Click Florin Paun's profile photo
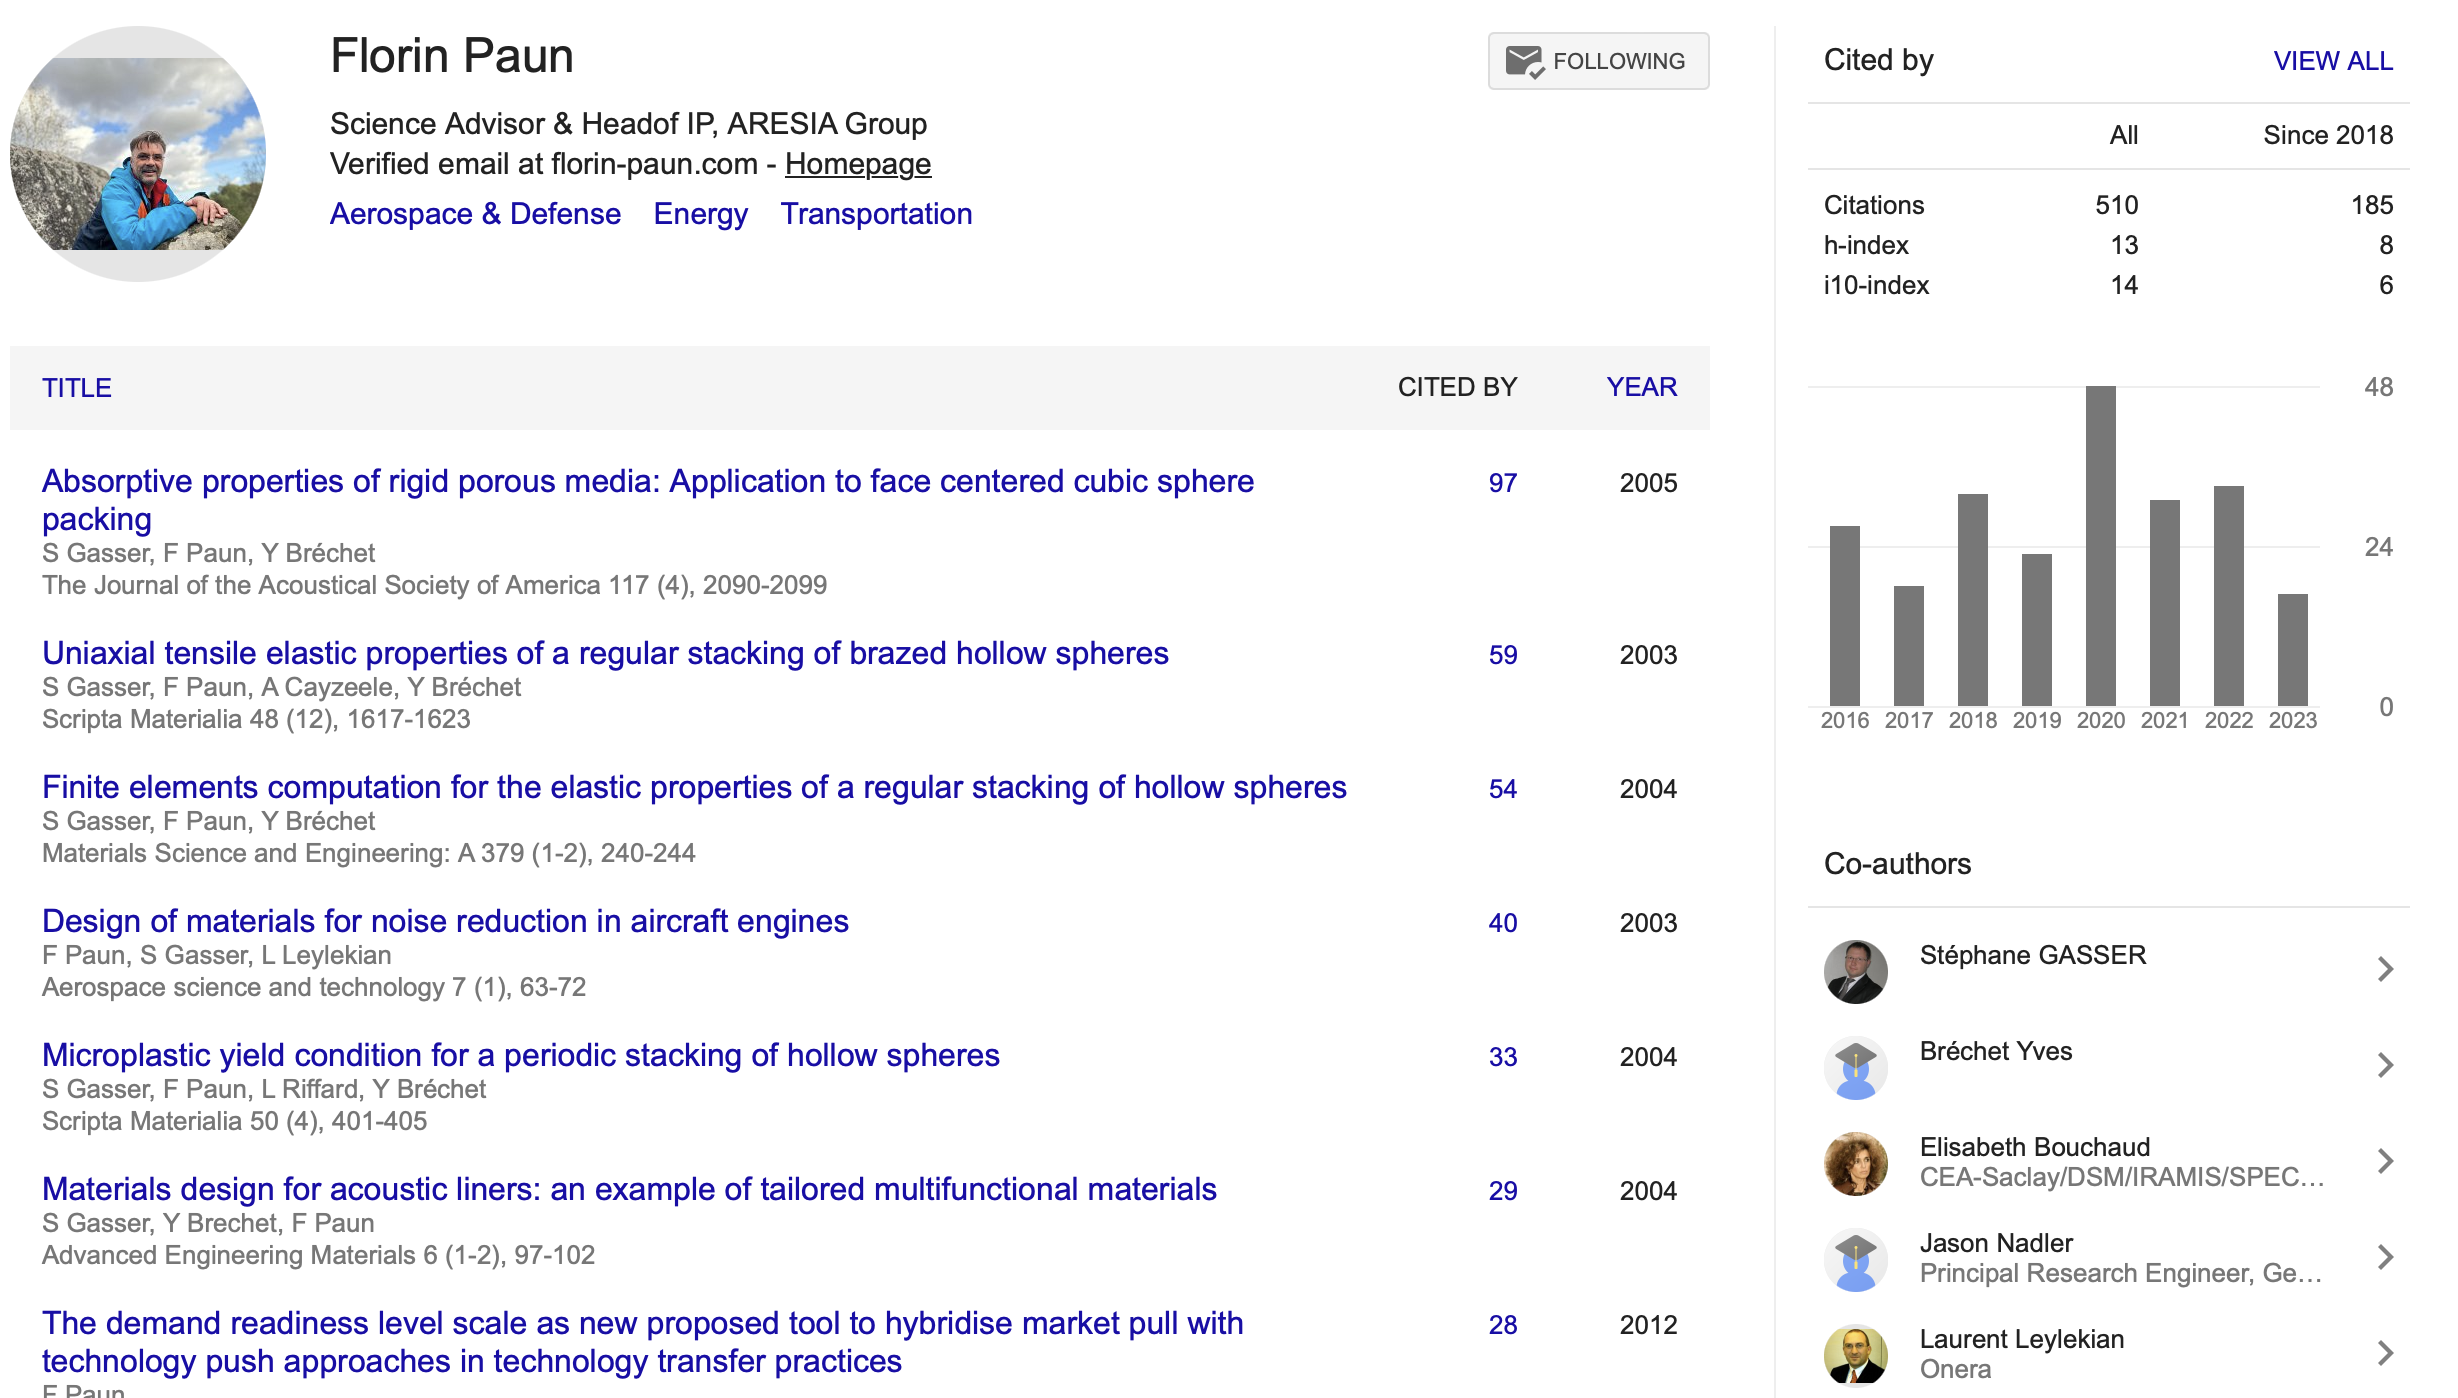 tap(138, 154)
